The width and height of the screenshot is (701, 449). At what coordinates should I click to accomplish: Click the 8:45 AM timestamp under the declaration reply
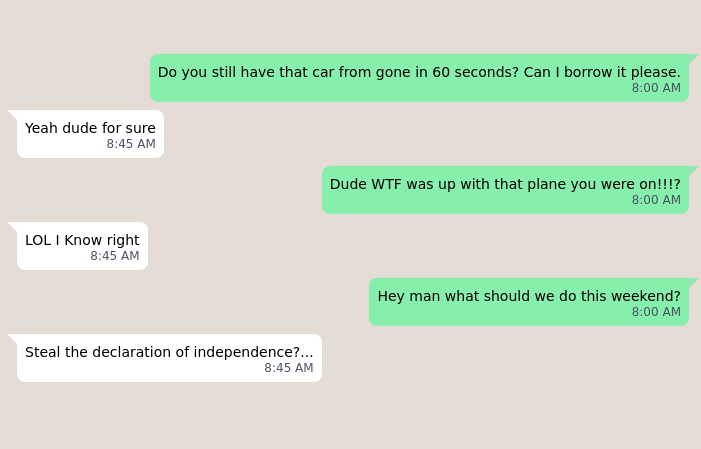pos(289,368)
